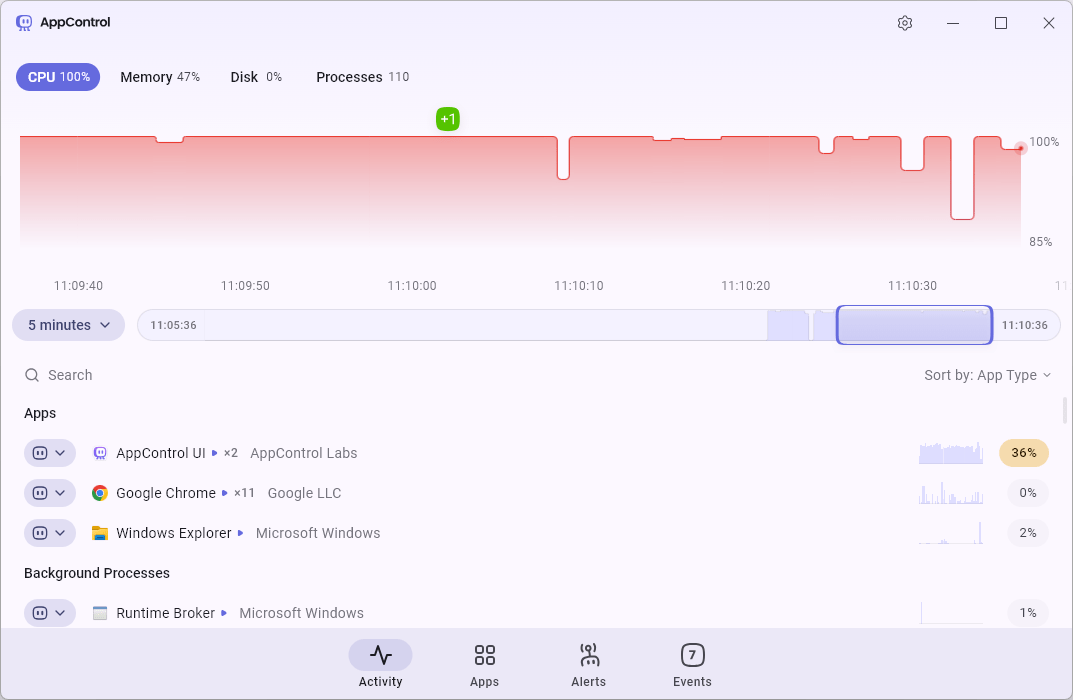
Task: Open the Events view showing 7
Action: click(692, 665)
